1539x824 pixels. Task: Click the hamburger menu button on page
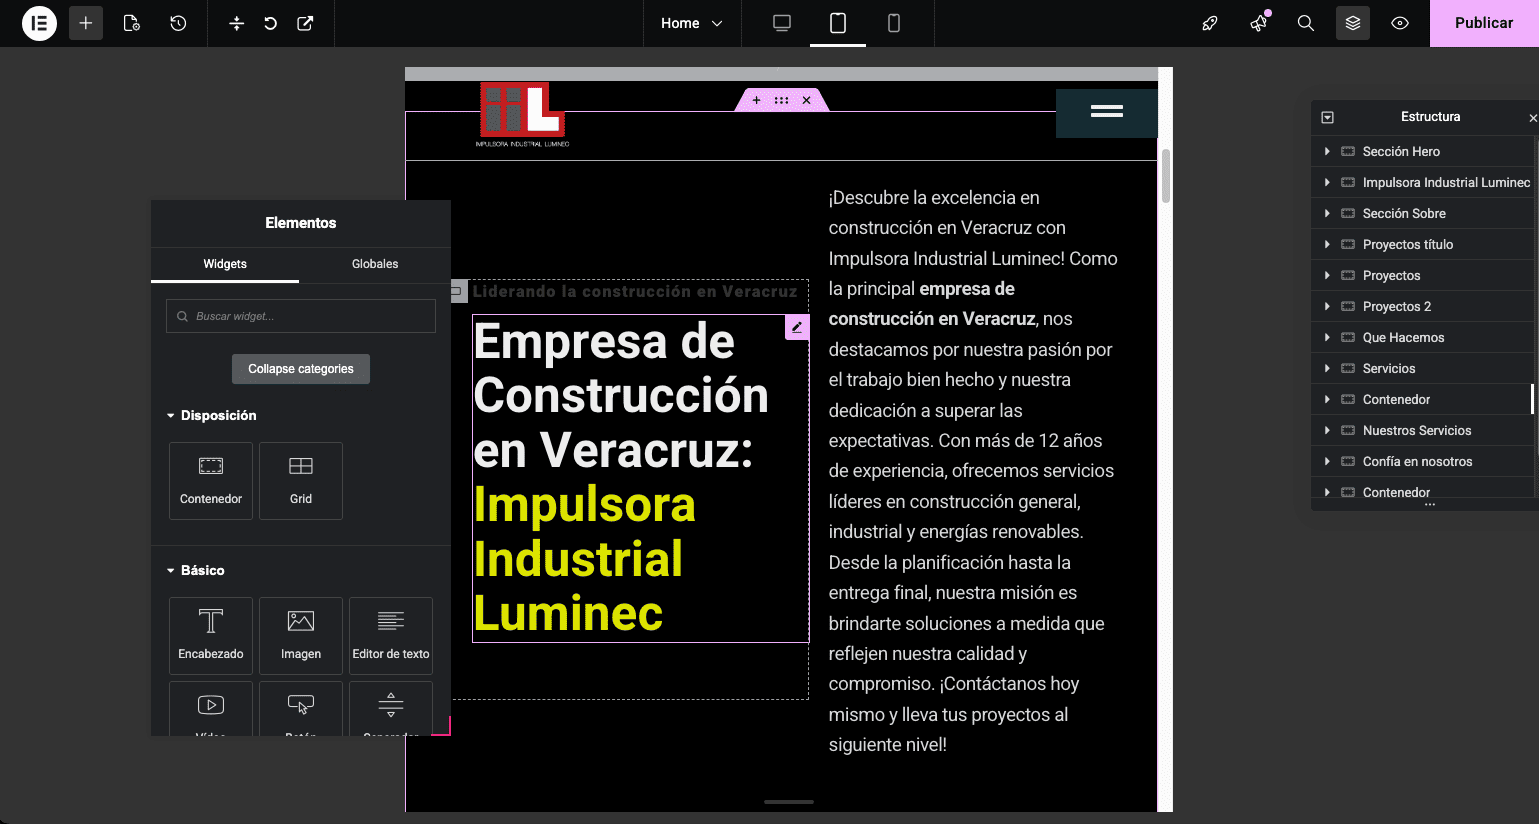(x=1107, y=112)
